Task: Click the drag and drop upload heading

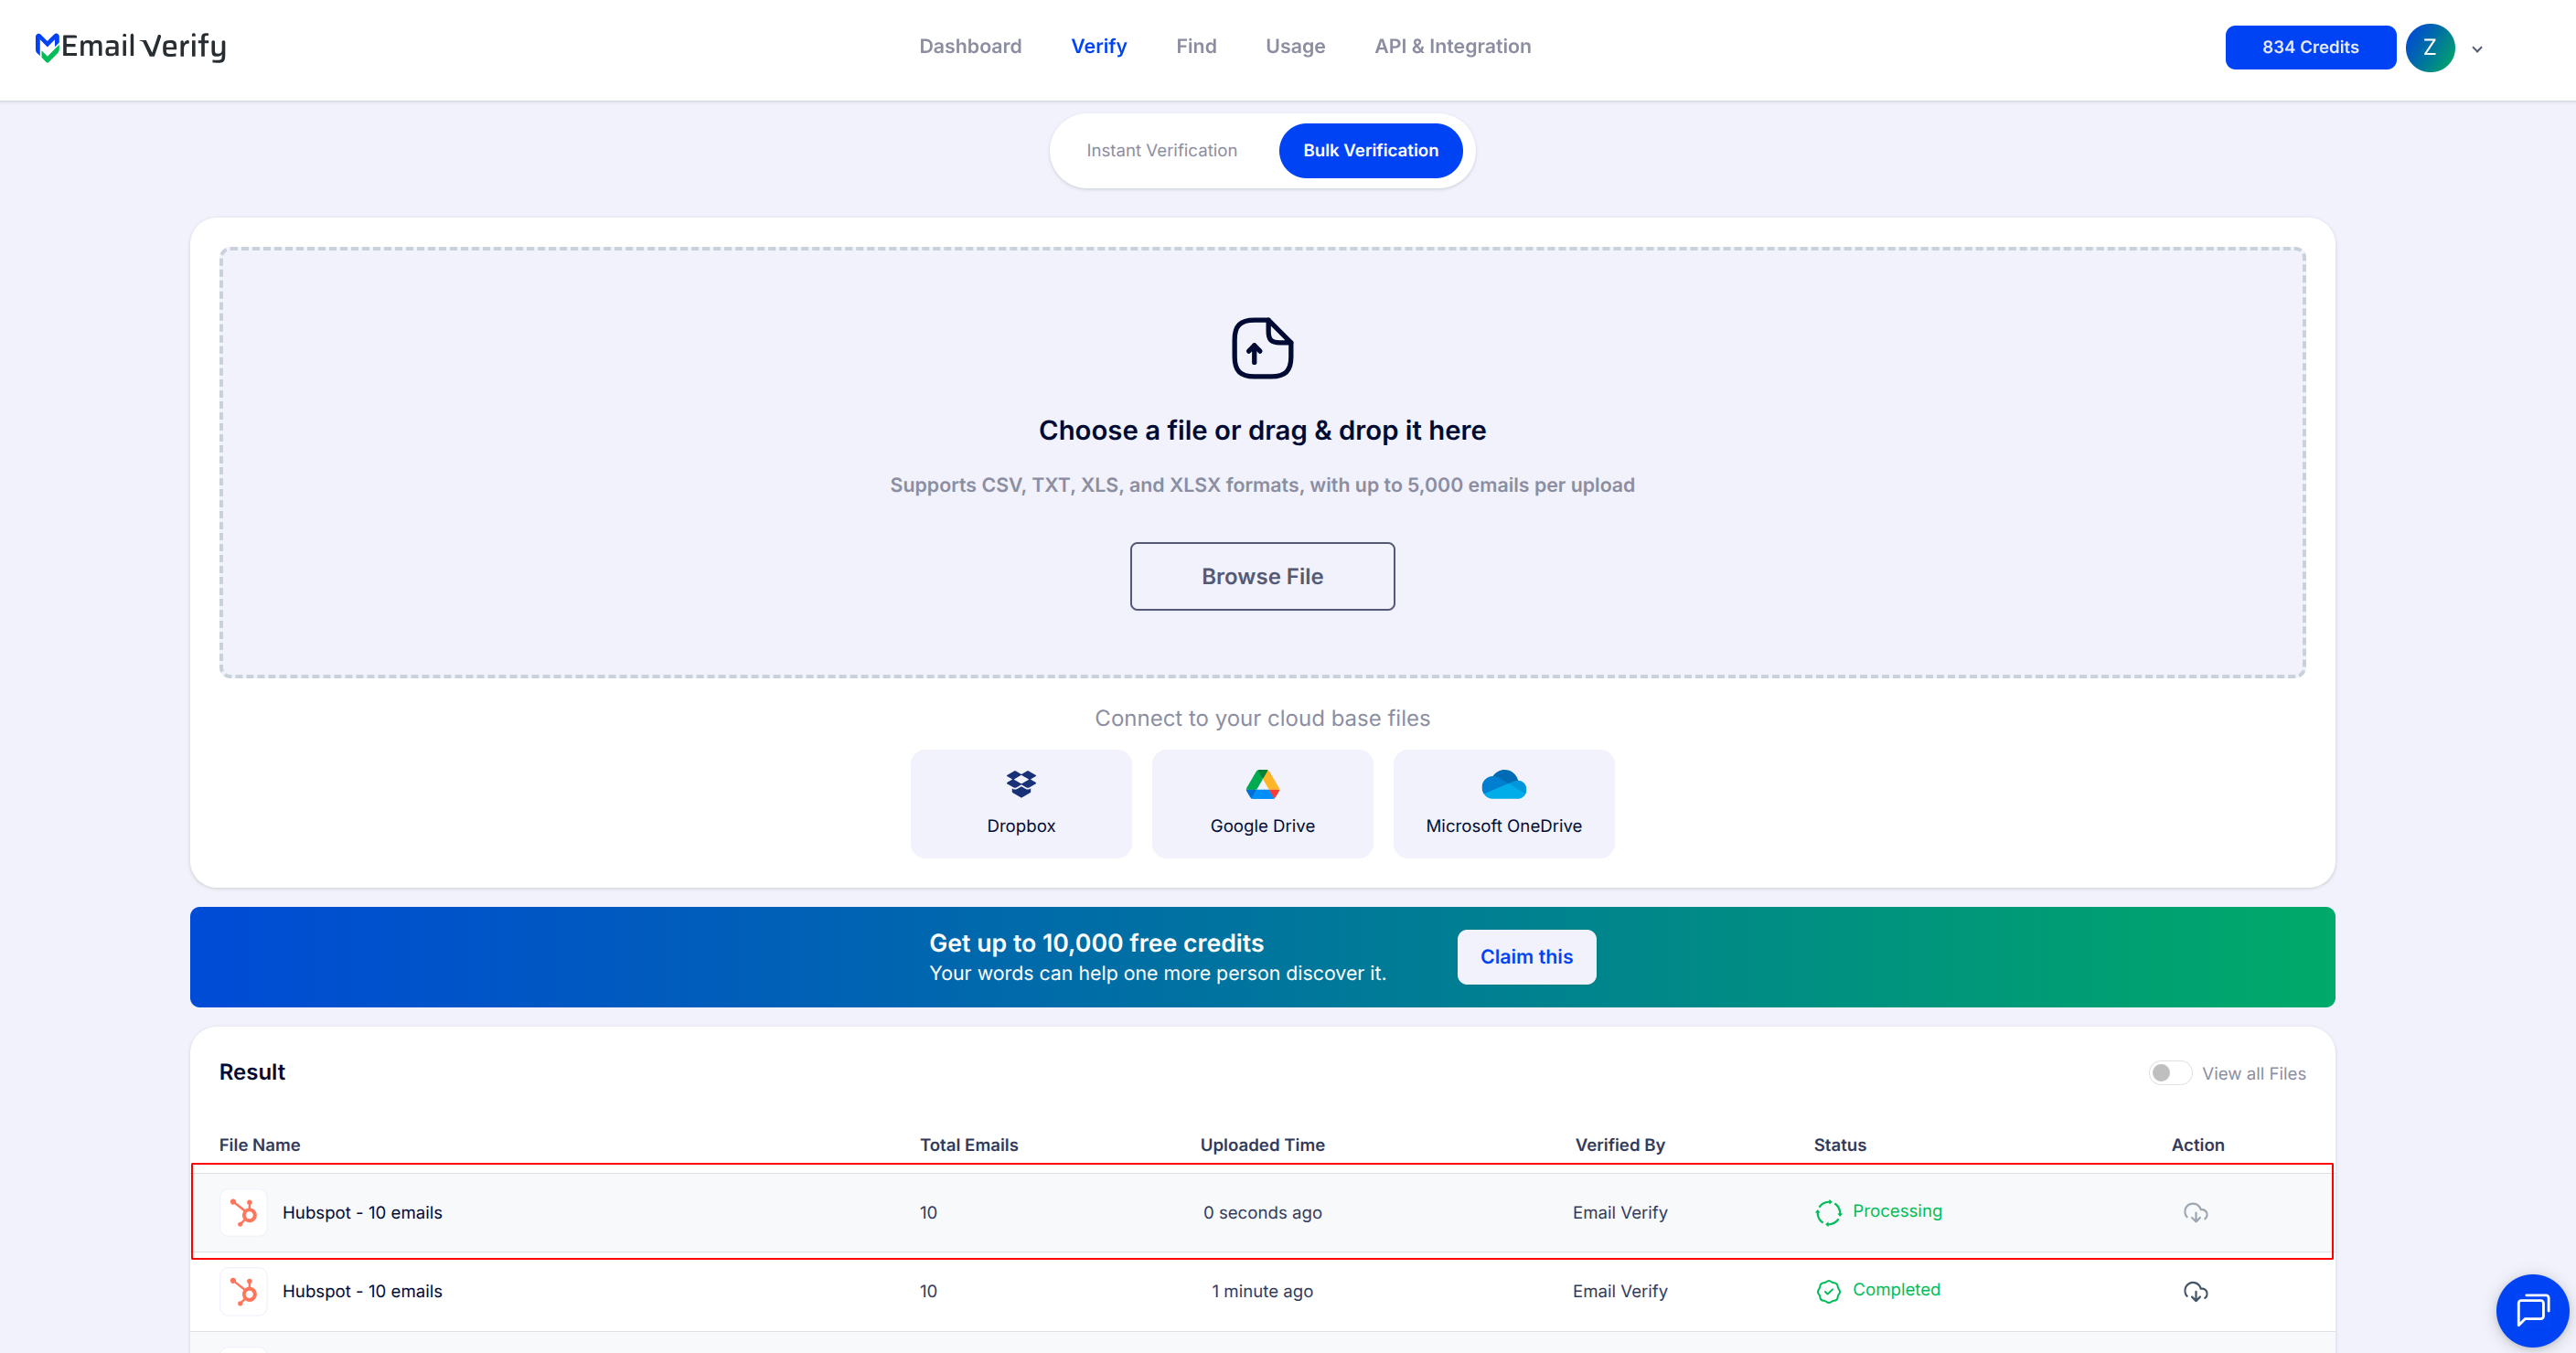Action: coord(1262,430)
